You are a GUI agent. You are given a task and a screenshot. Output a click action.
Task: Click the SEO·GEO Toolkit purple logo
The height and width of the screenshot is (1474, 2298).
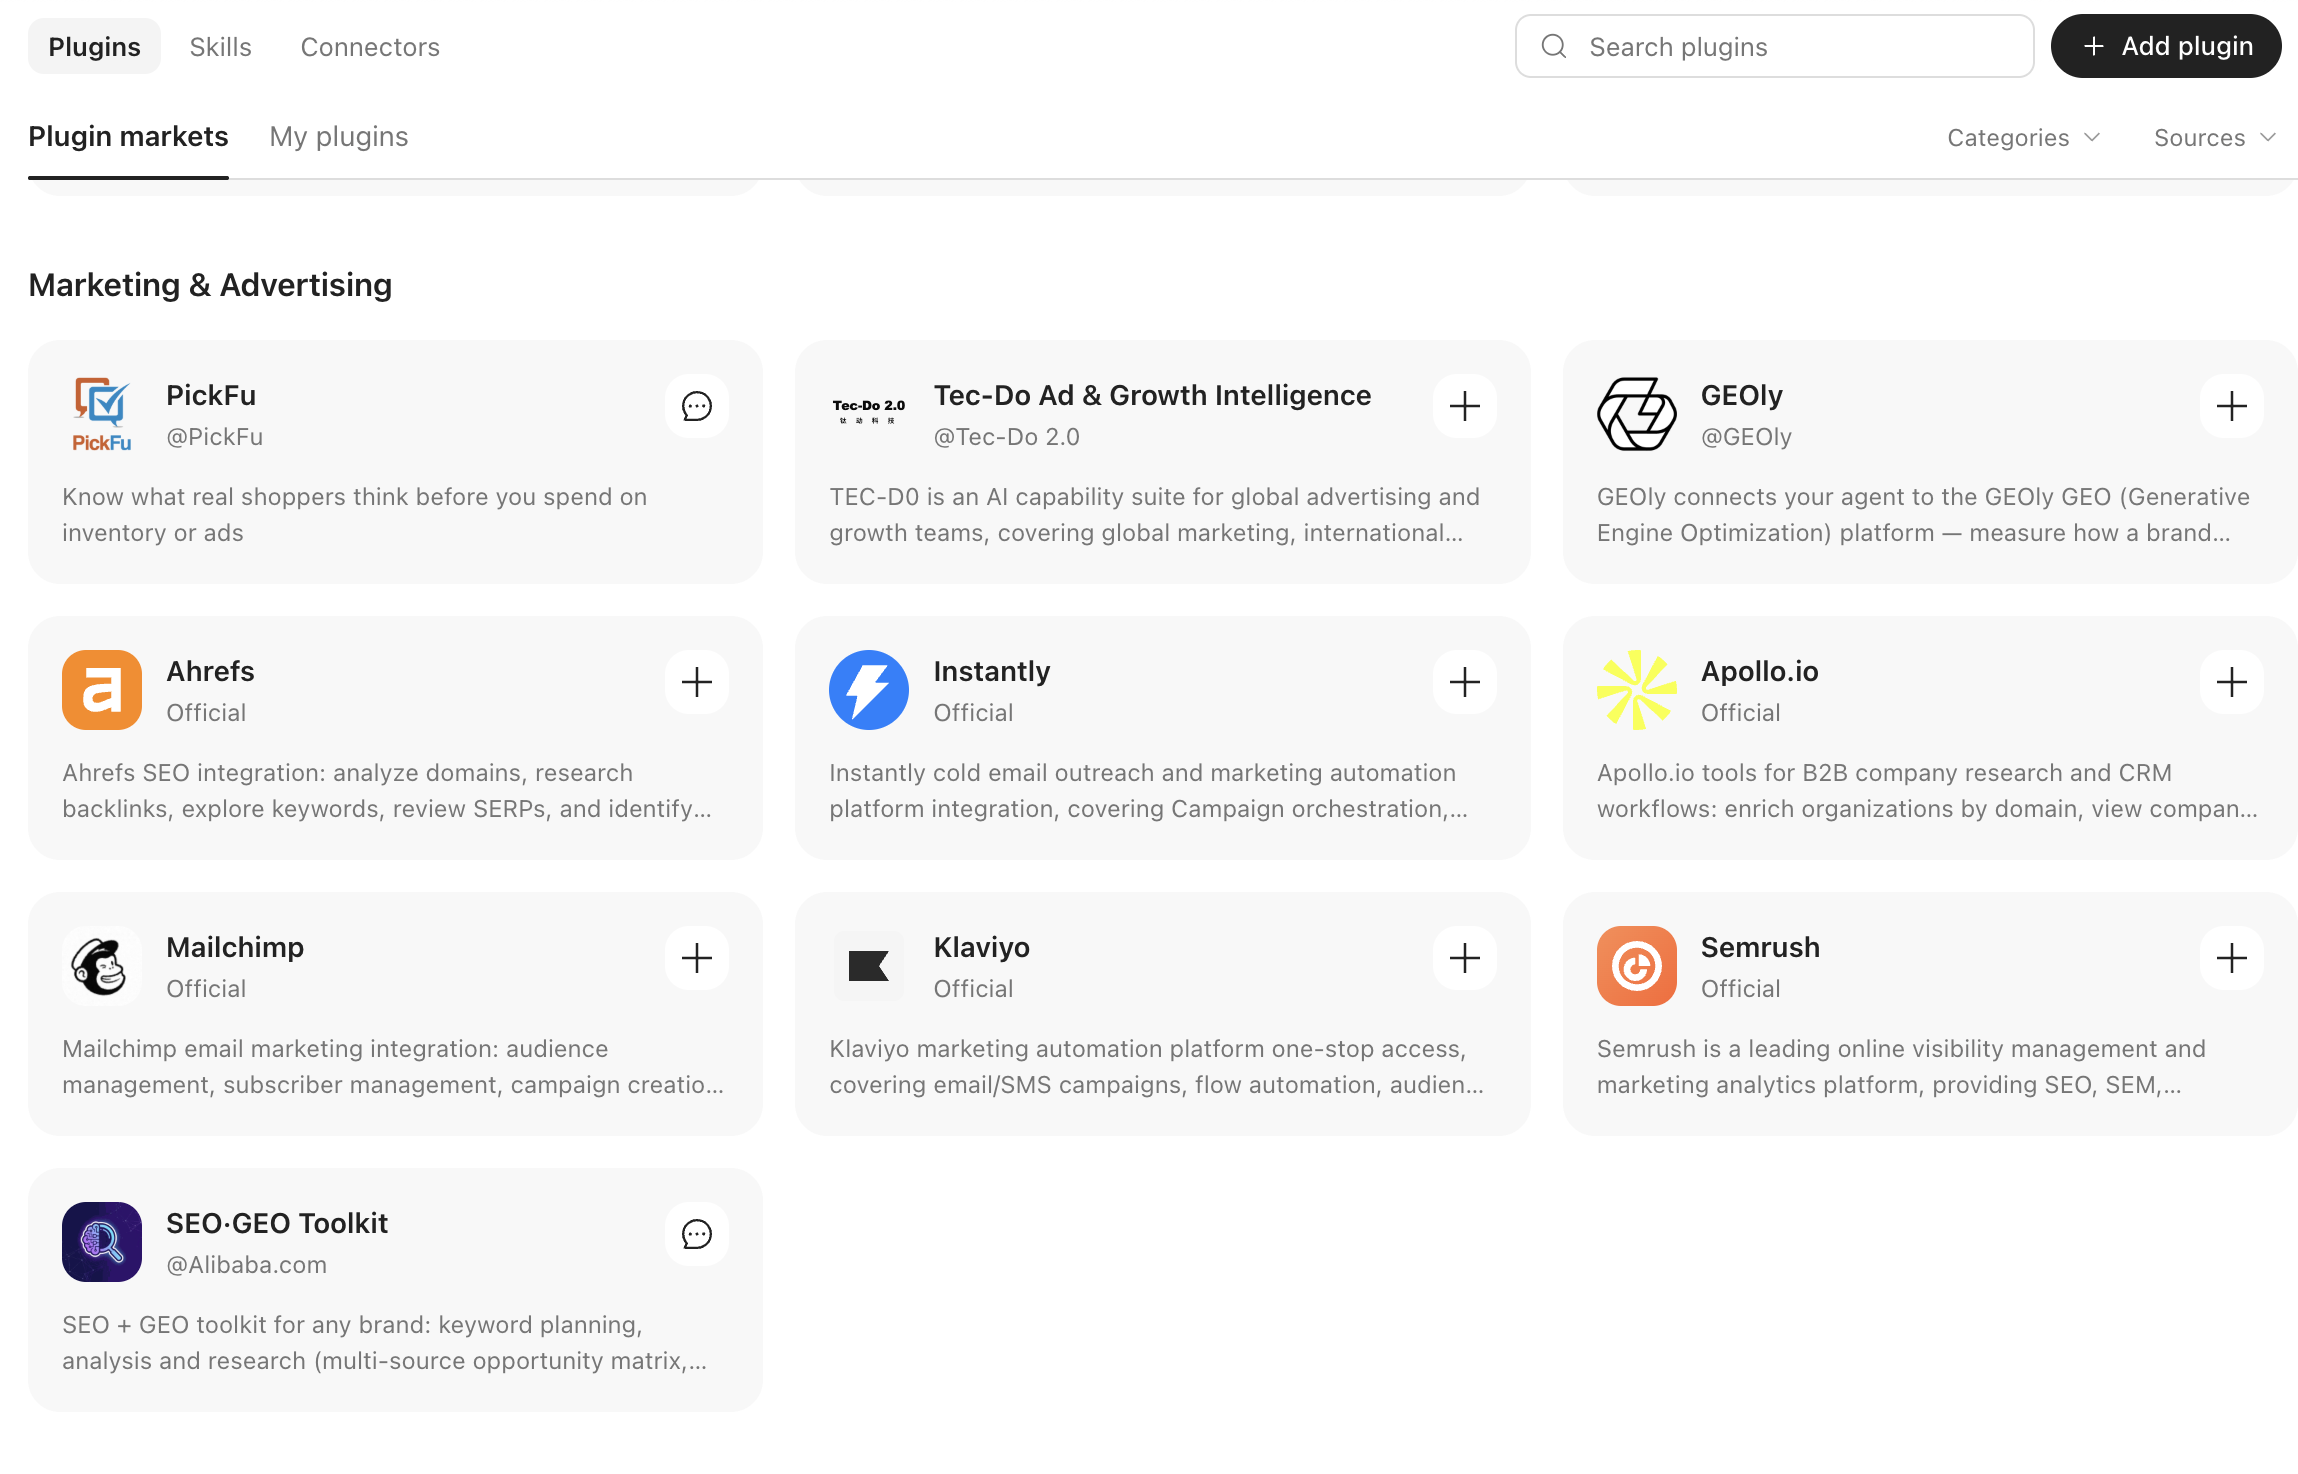click(102, 1242)
